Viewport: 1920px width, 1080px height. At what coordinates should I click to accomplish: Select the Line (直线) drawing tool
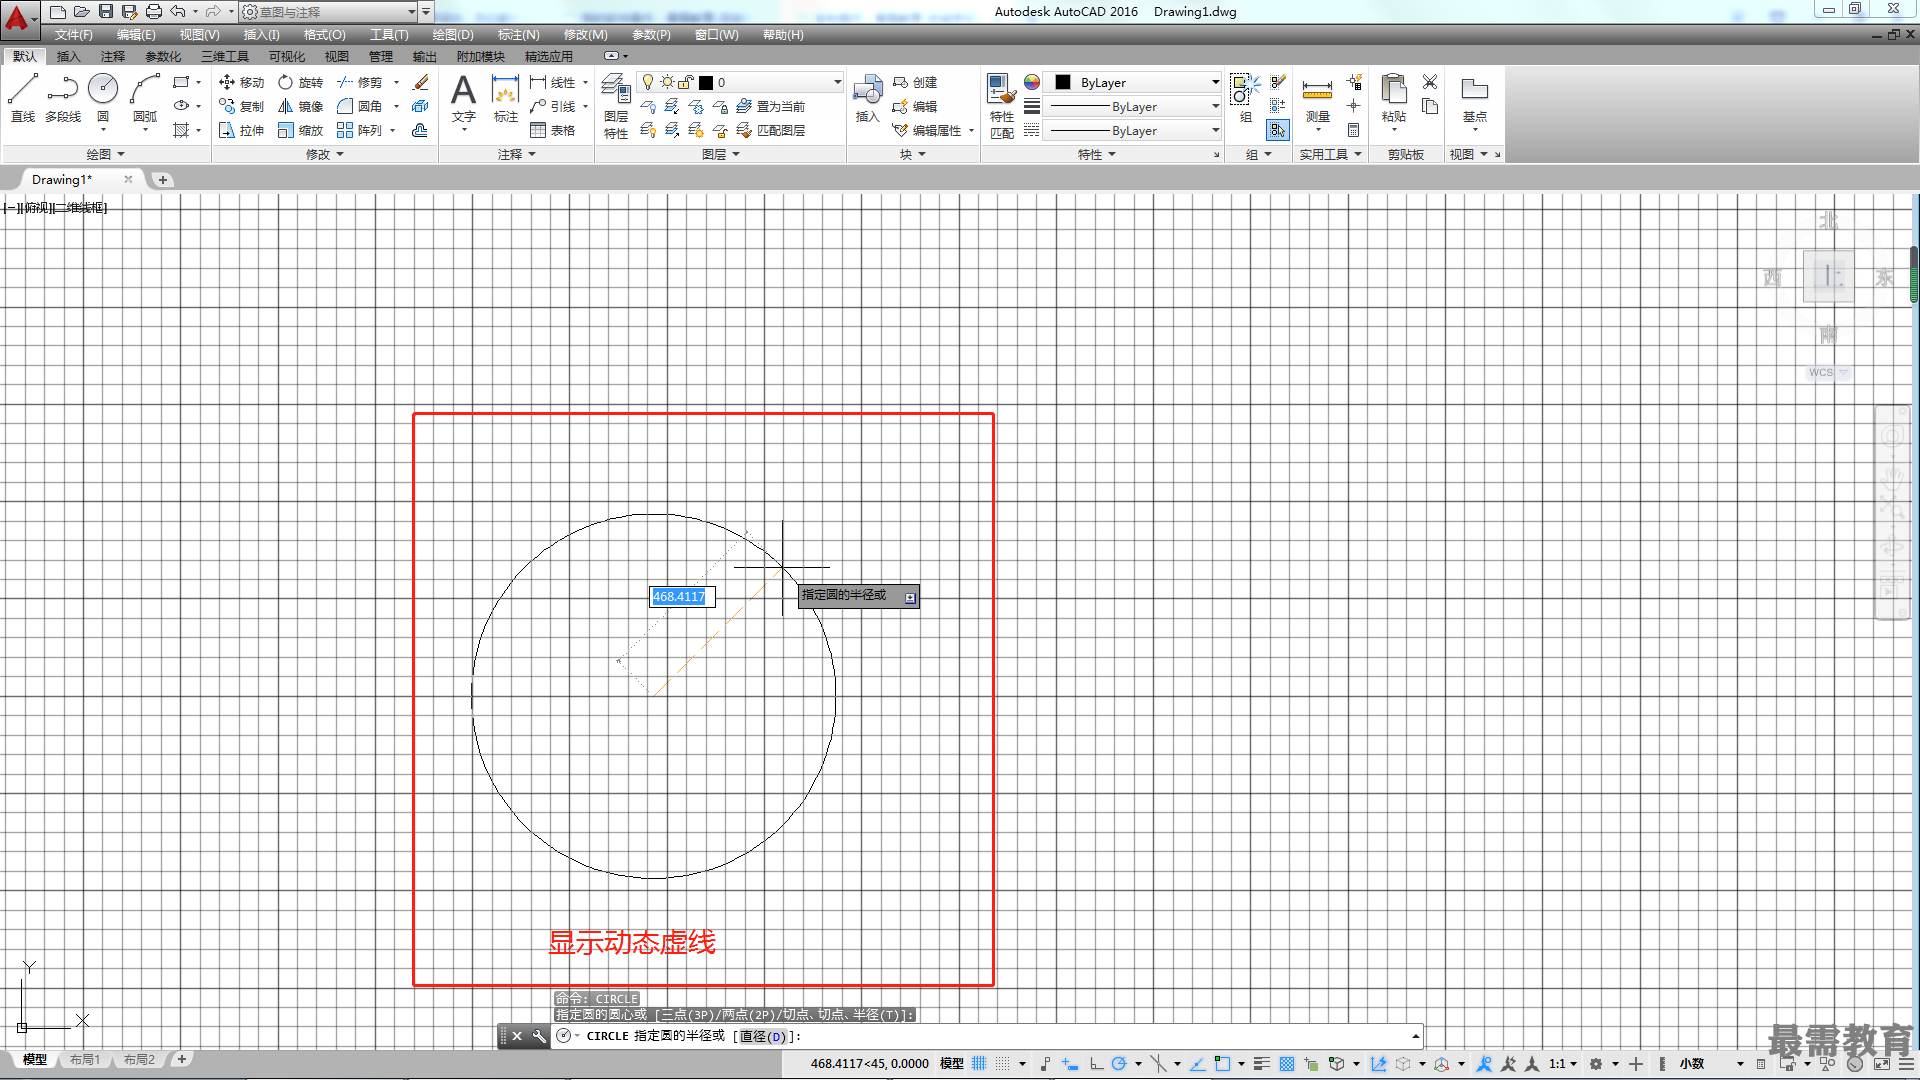(23, 98)
